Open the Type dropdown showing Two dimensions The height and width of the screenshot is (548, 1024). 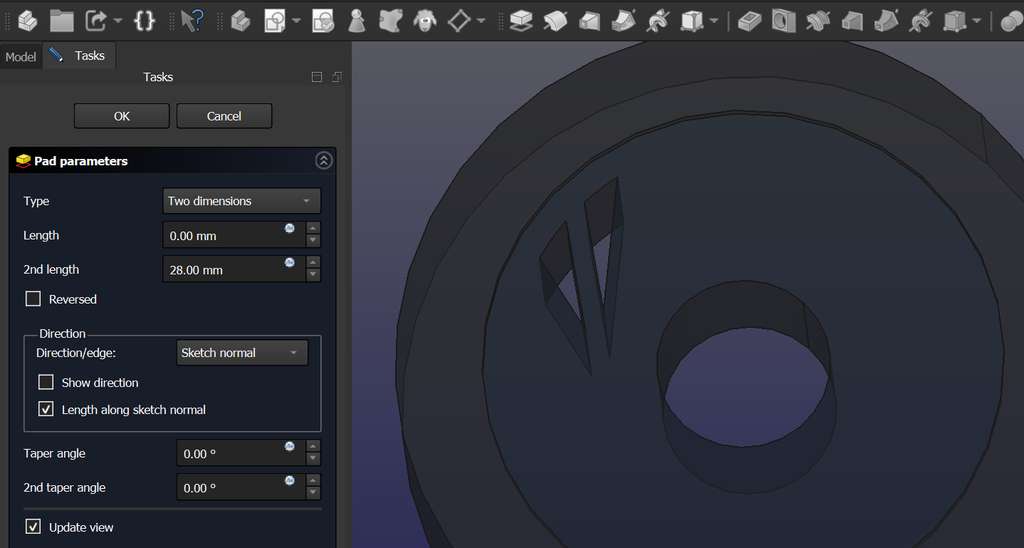(x=241, y=201)
